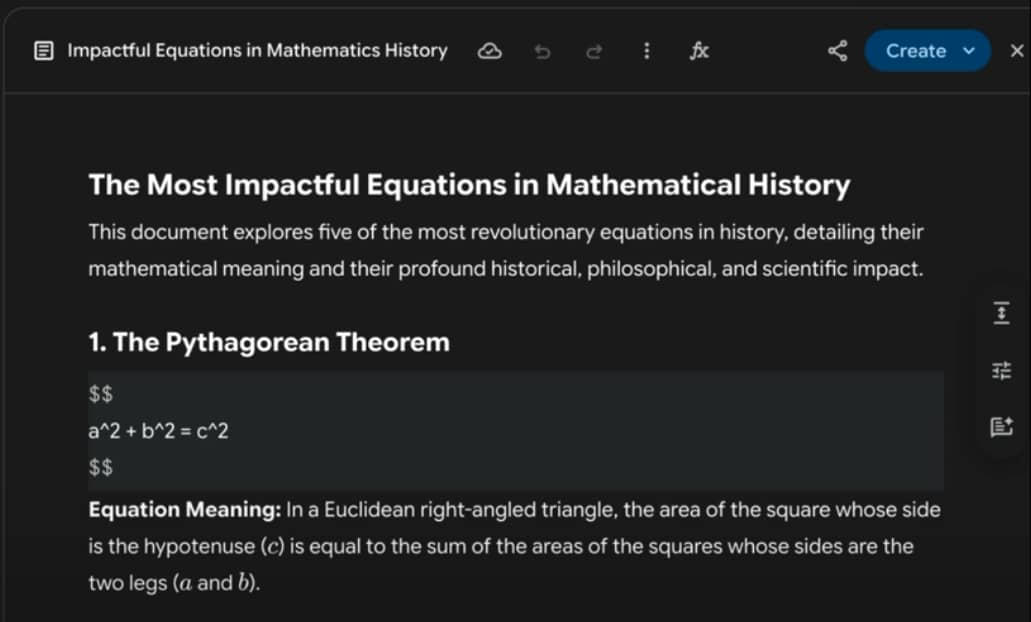Screen dimensions: 1031x622
Task: Click the cloud save status icon
Action: click(x=489, y=50)
